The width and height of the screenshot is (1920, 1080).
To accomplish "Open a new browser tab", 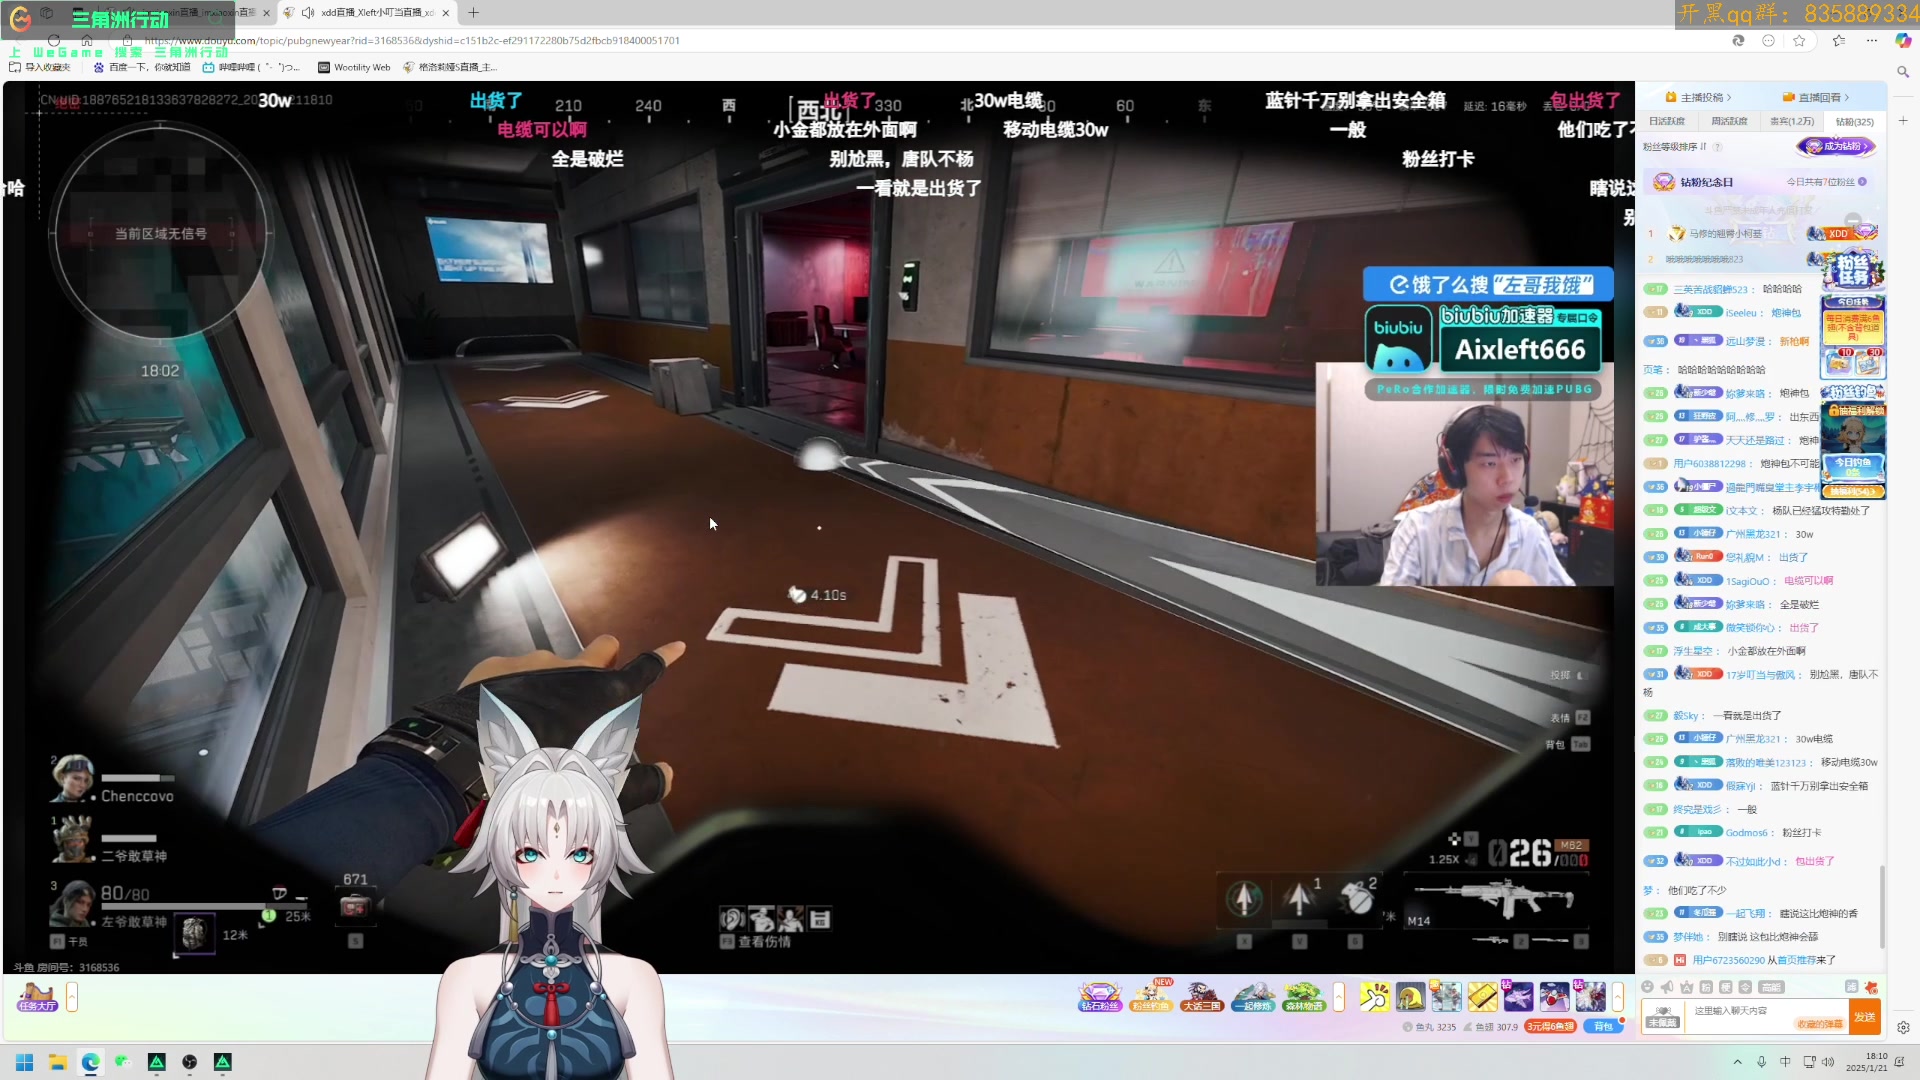I will click(x=473, y=13).
